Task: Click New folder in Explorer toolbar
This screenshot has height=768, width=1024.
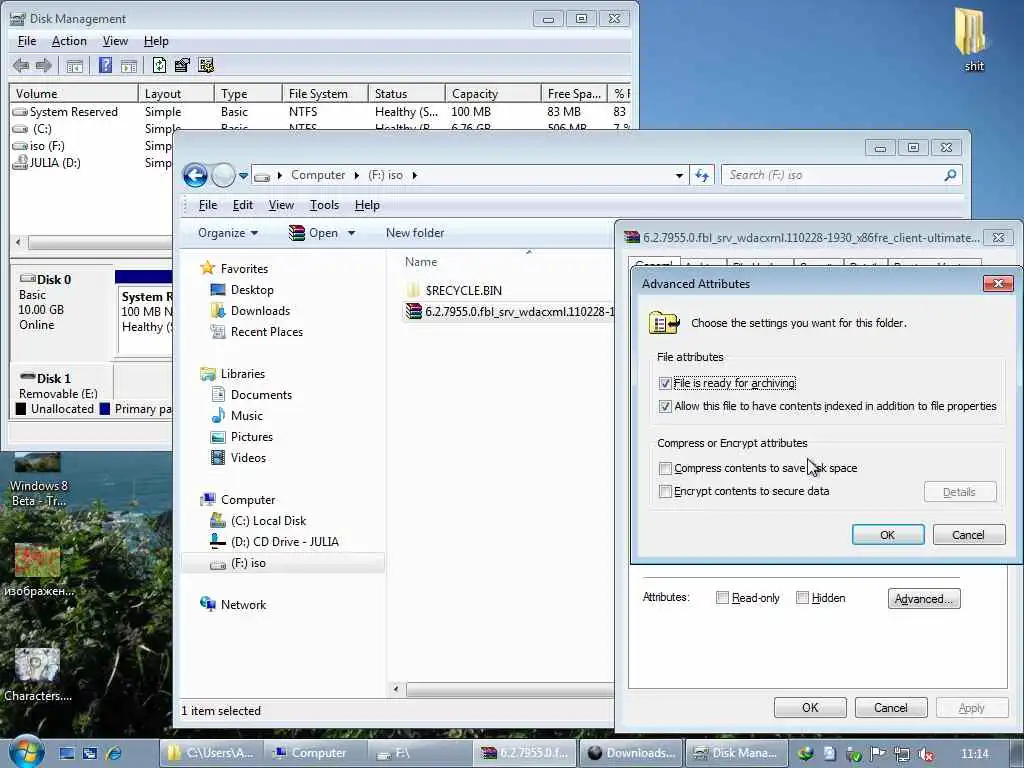Action: pyautogui.click(x=415, y=233)
